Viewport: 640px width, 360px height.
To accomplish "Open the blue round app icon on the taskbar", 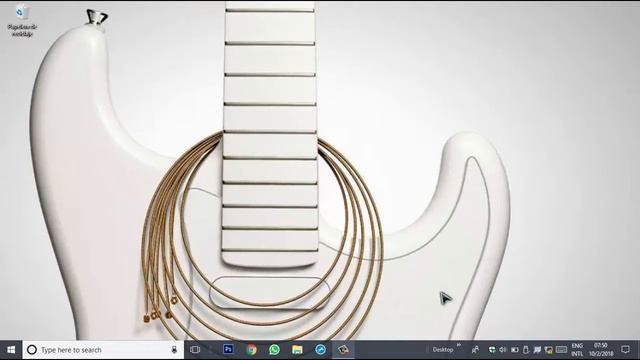I will coord(320,350).
